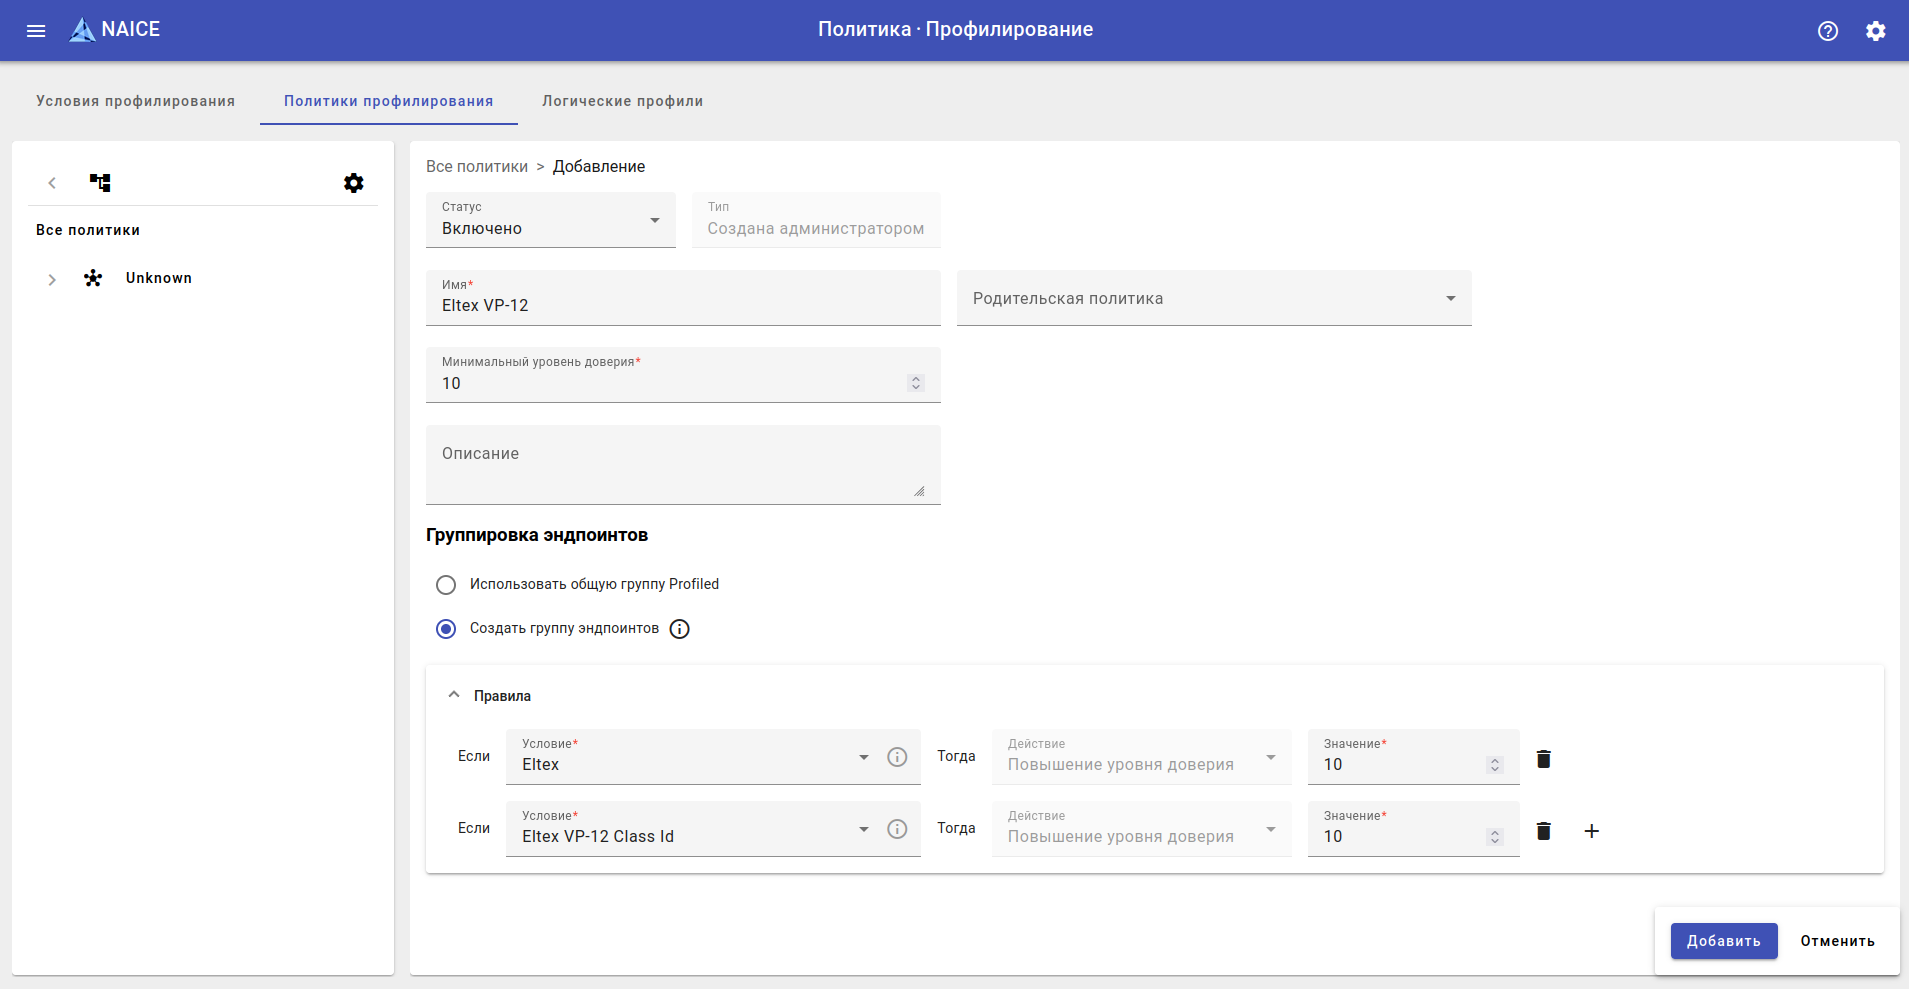Image resolution: width=1909 pixels, height=989 pixels.
Task: Open the Родительская политика dropdown
Action: tap(1213, 298)
